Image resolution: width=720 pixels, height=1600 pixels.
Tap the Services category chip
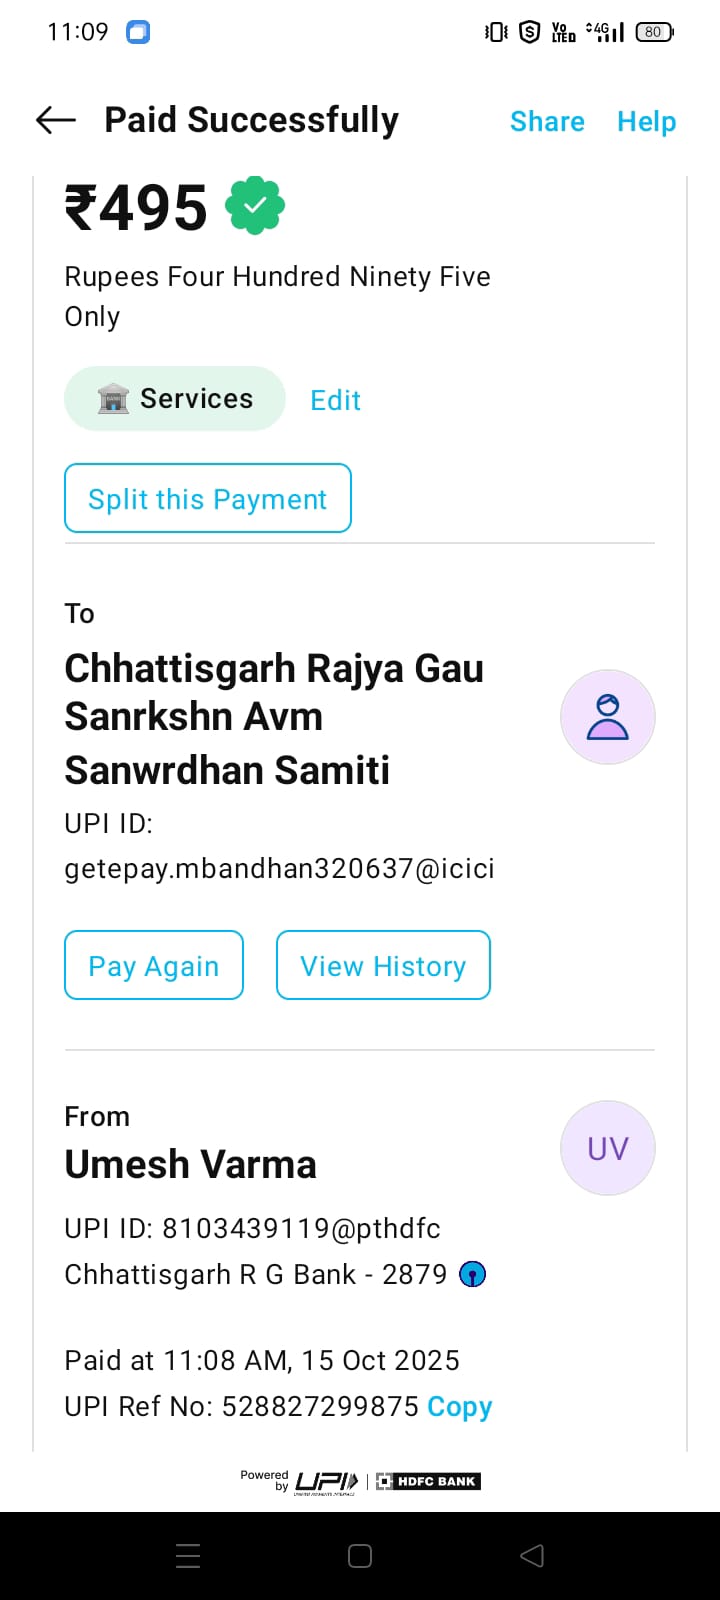[175, 399]
